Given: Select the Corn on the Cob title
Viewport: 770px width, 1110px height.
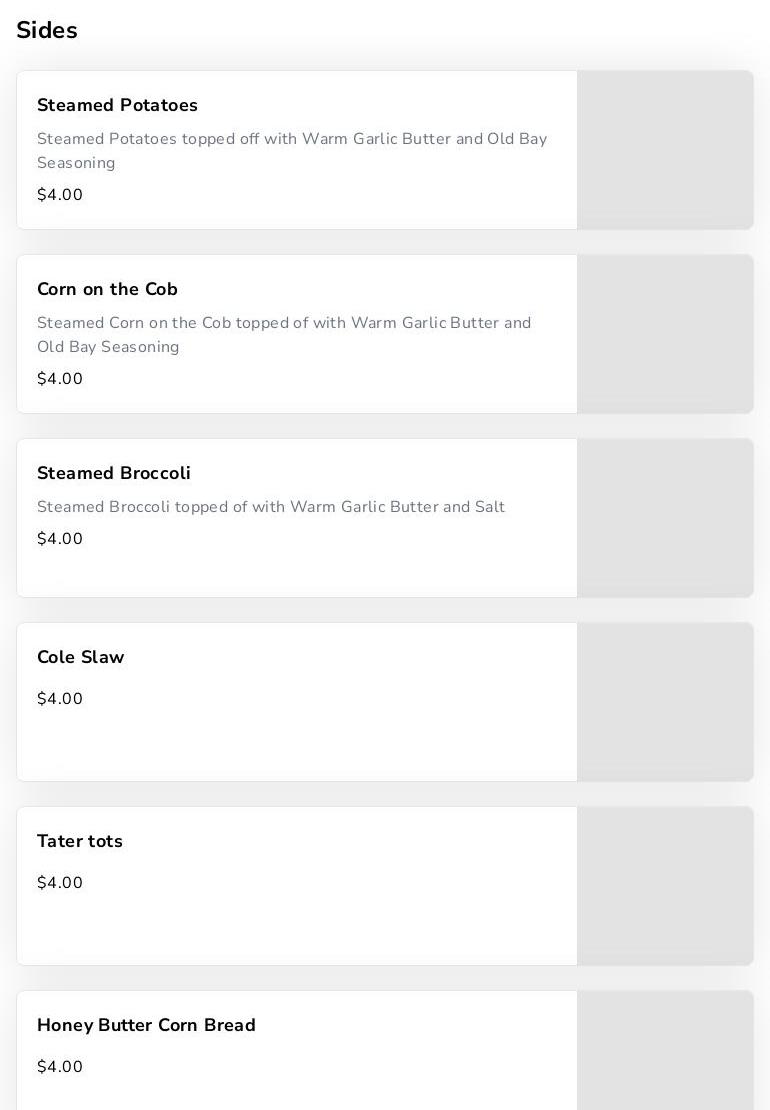Looking at the screenshot, I should point(107,289).
